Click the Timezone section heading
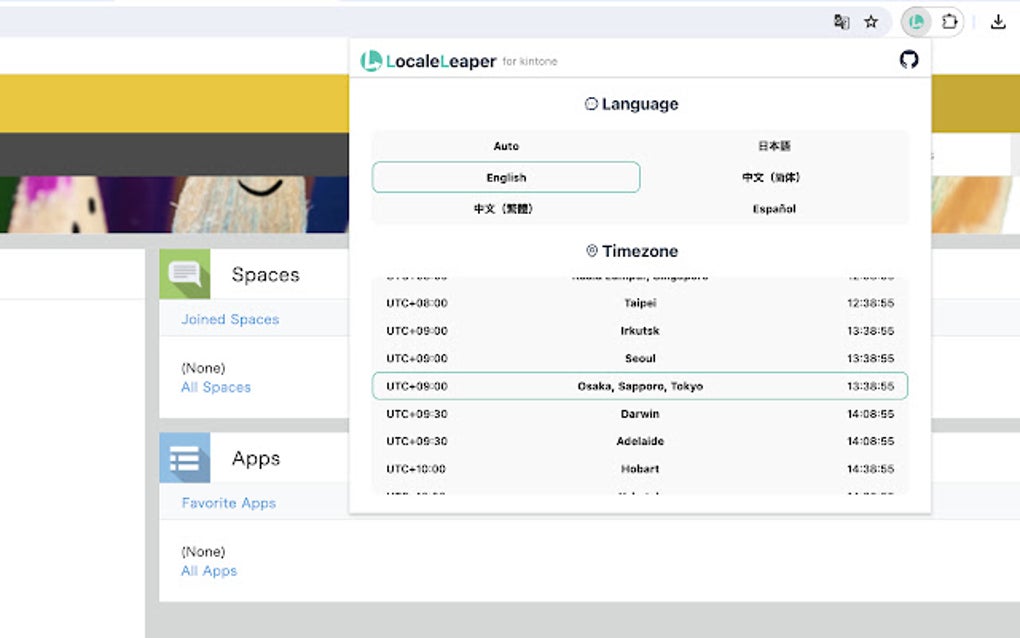This screenshot has height=638, width=1020. (632, 251)
